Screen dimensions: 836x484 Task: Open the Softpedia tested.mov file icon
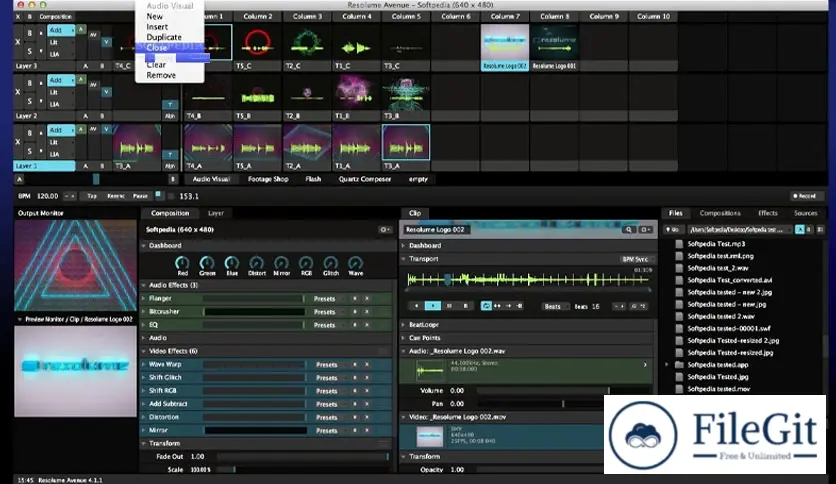point(679,389)
